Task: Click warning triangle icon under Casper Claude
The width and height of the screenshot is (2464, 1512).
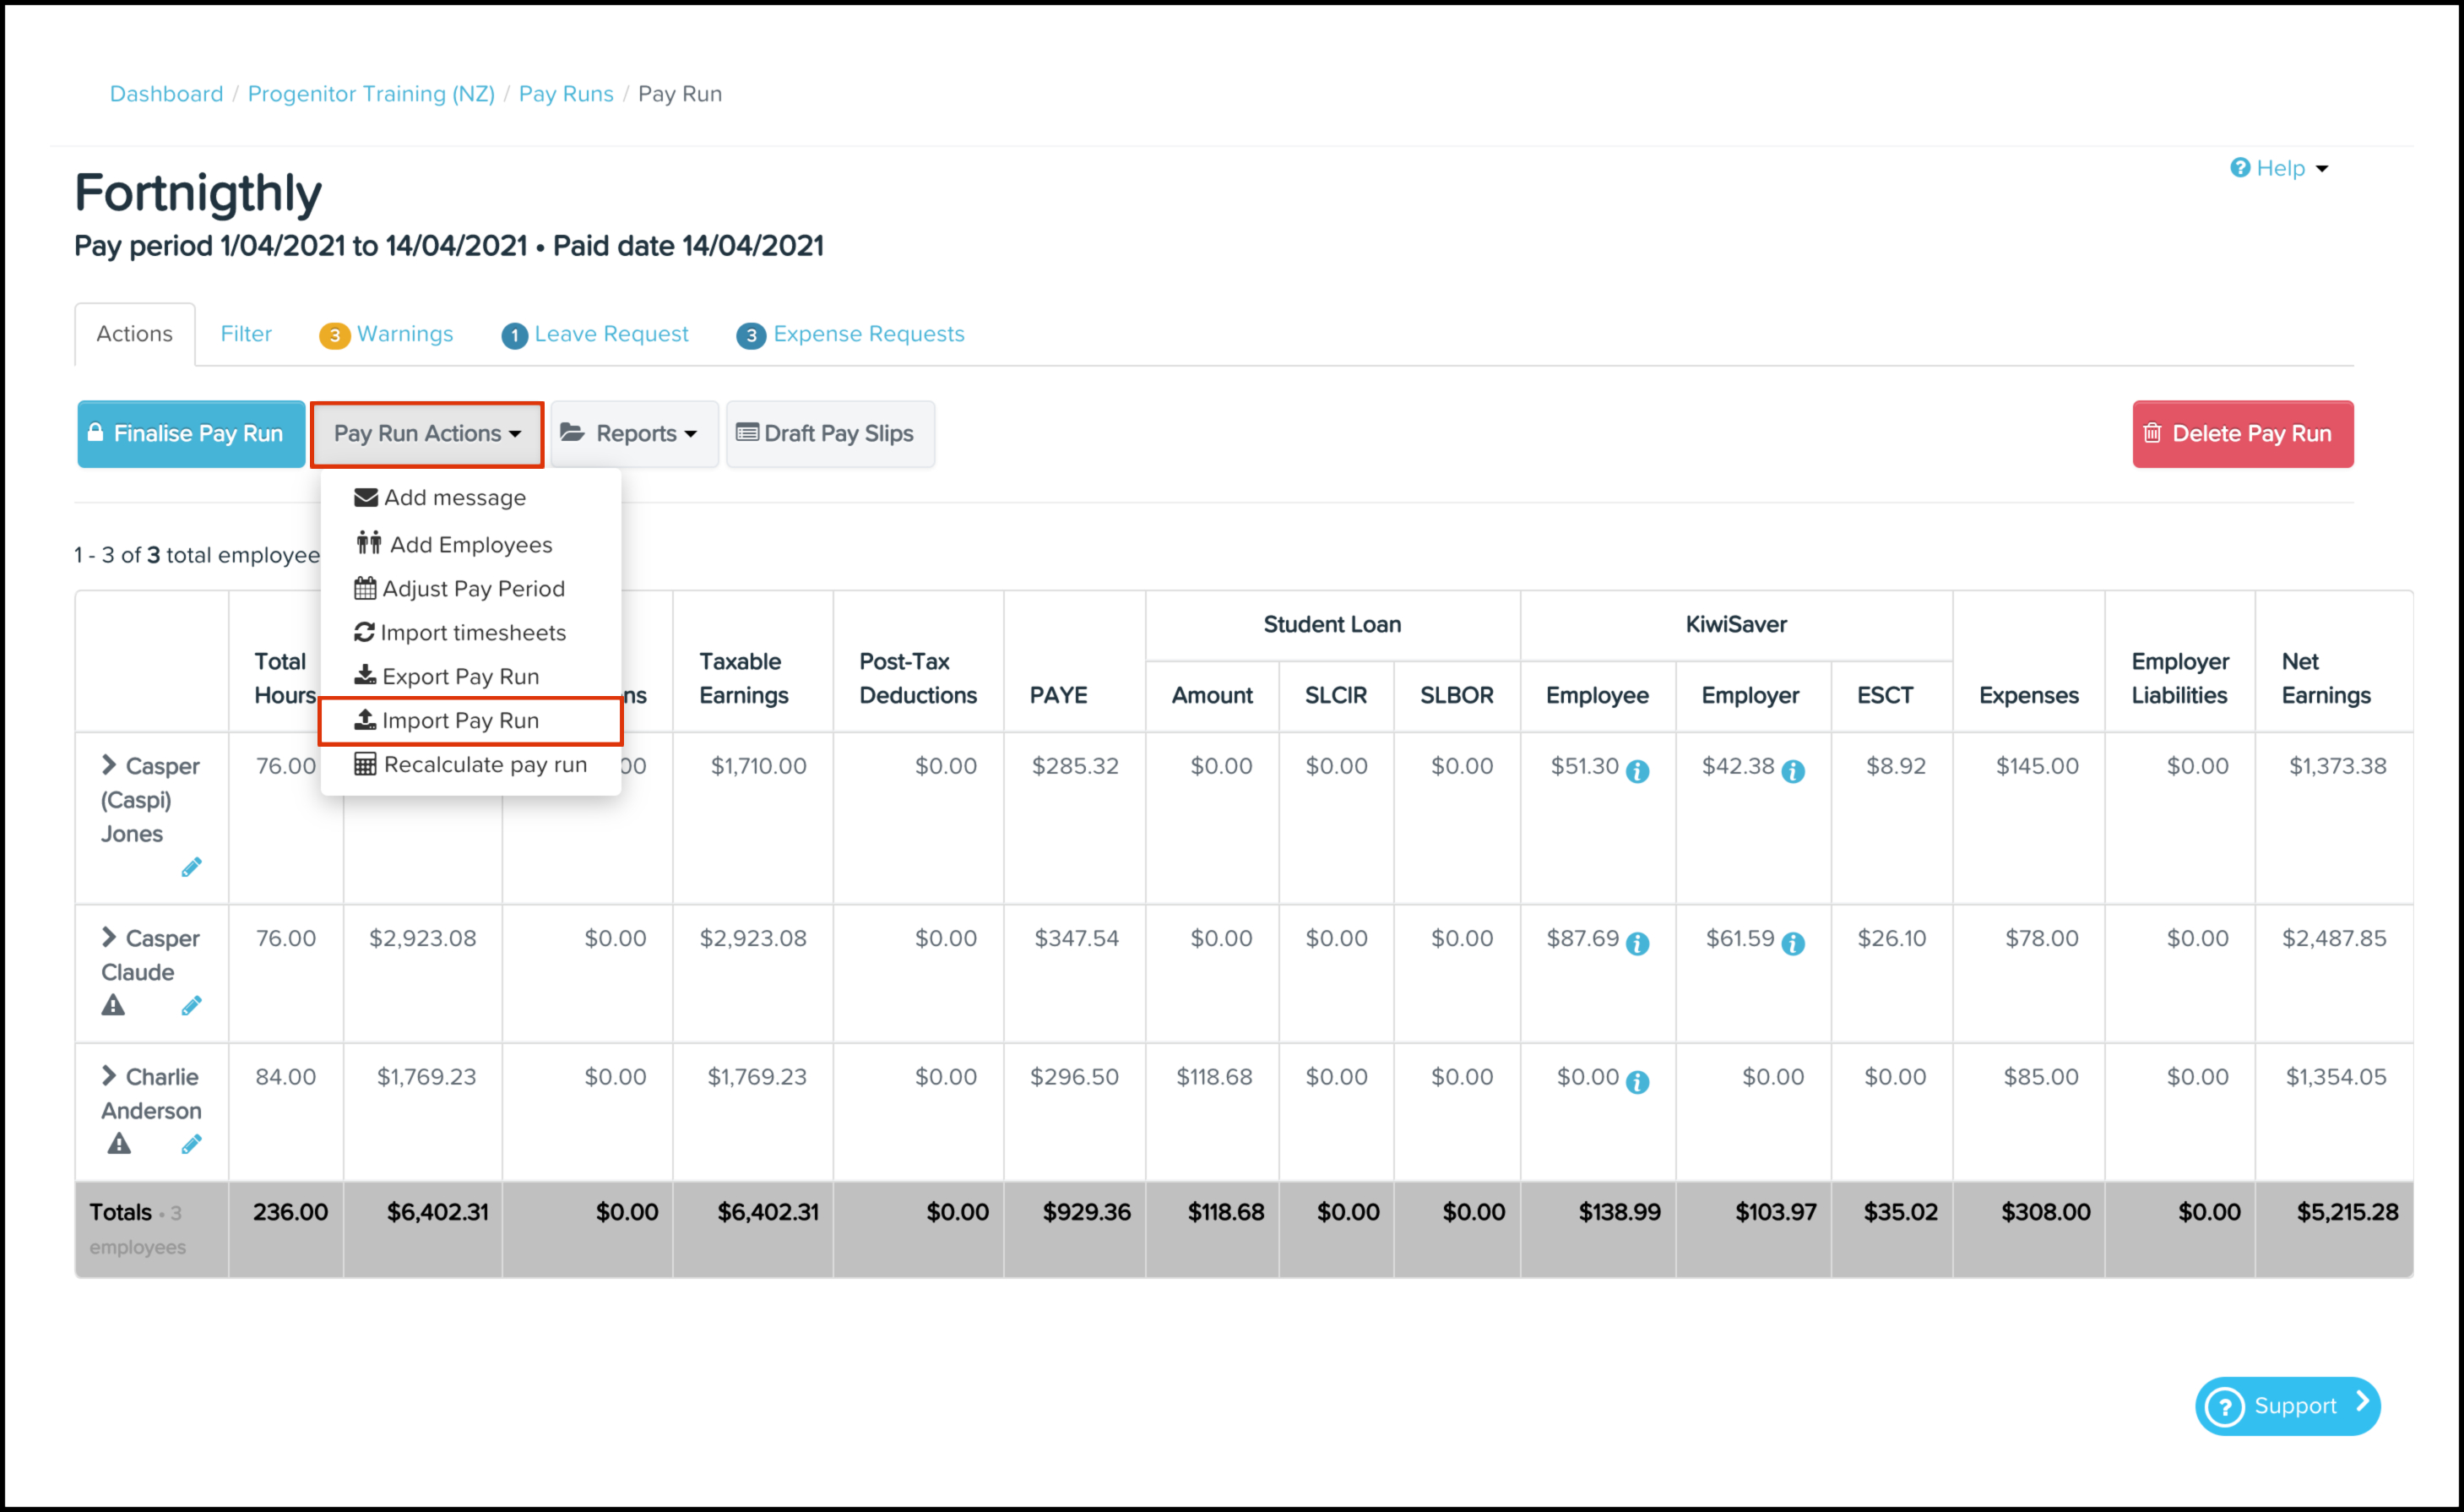Action: pyautogui.click(x=113, y=1005)
